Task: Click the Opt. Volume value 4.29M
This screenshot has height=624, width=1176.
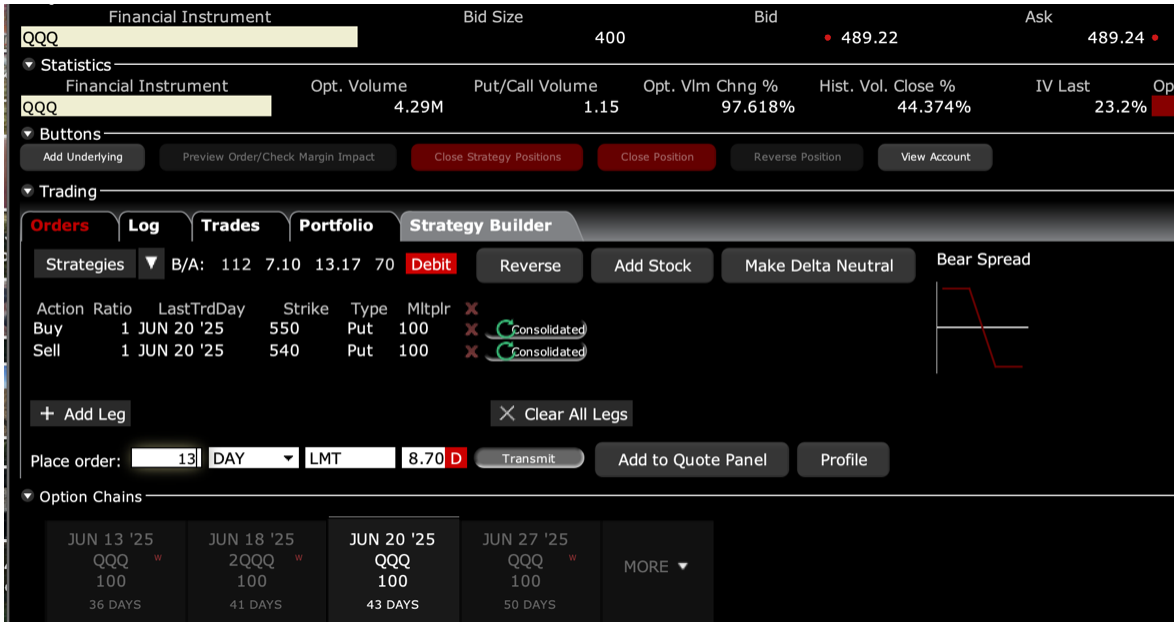Action: tap(418, 107)
